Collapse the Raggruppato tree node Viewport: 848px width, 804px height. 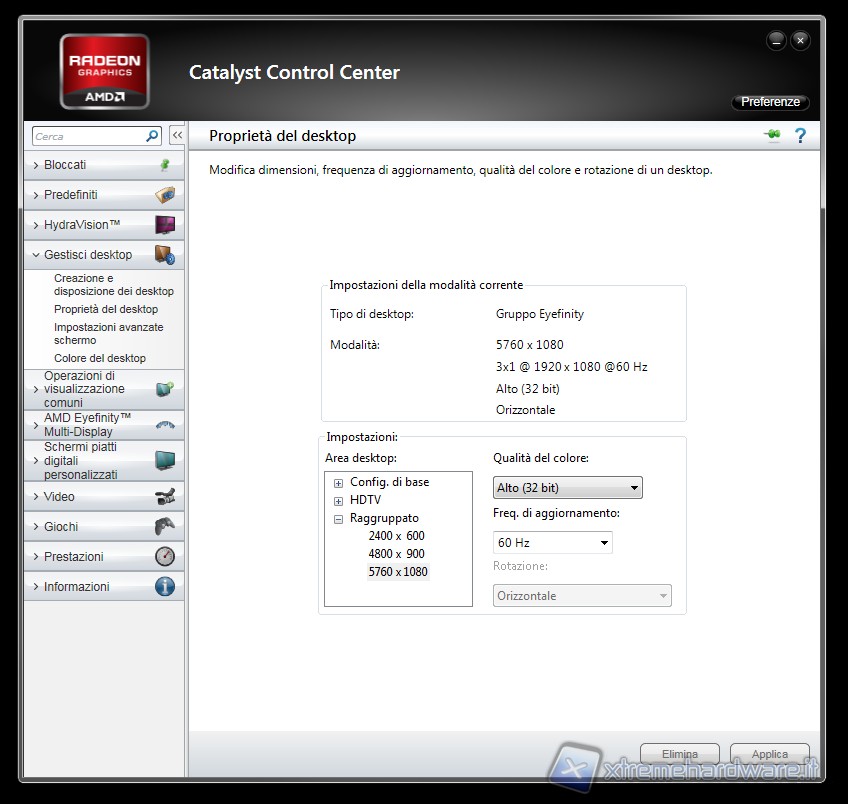339,519
